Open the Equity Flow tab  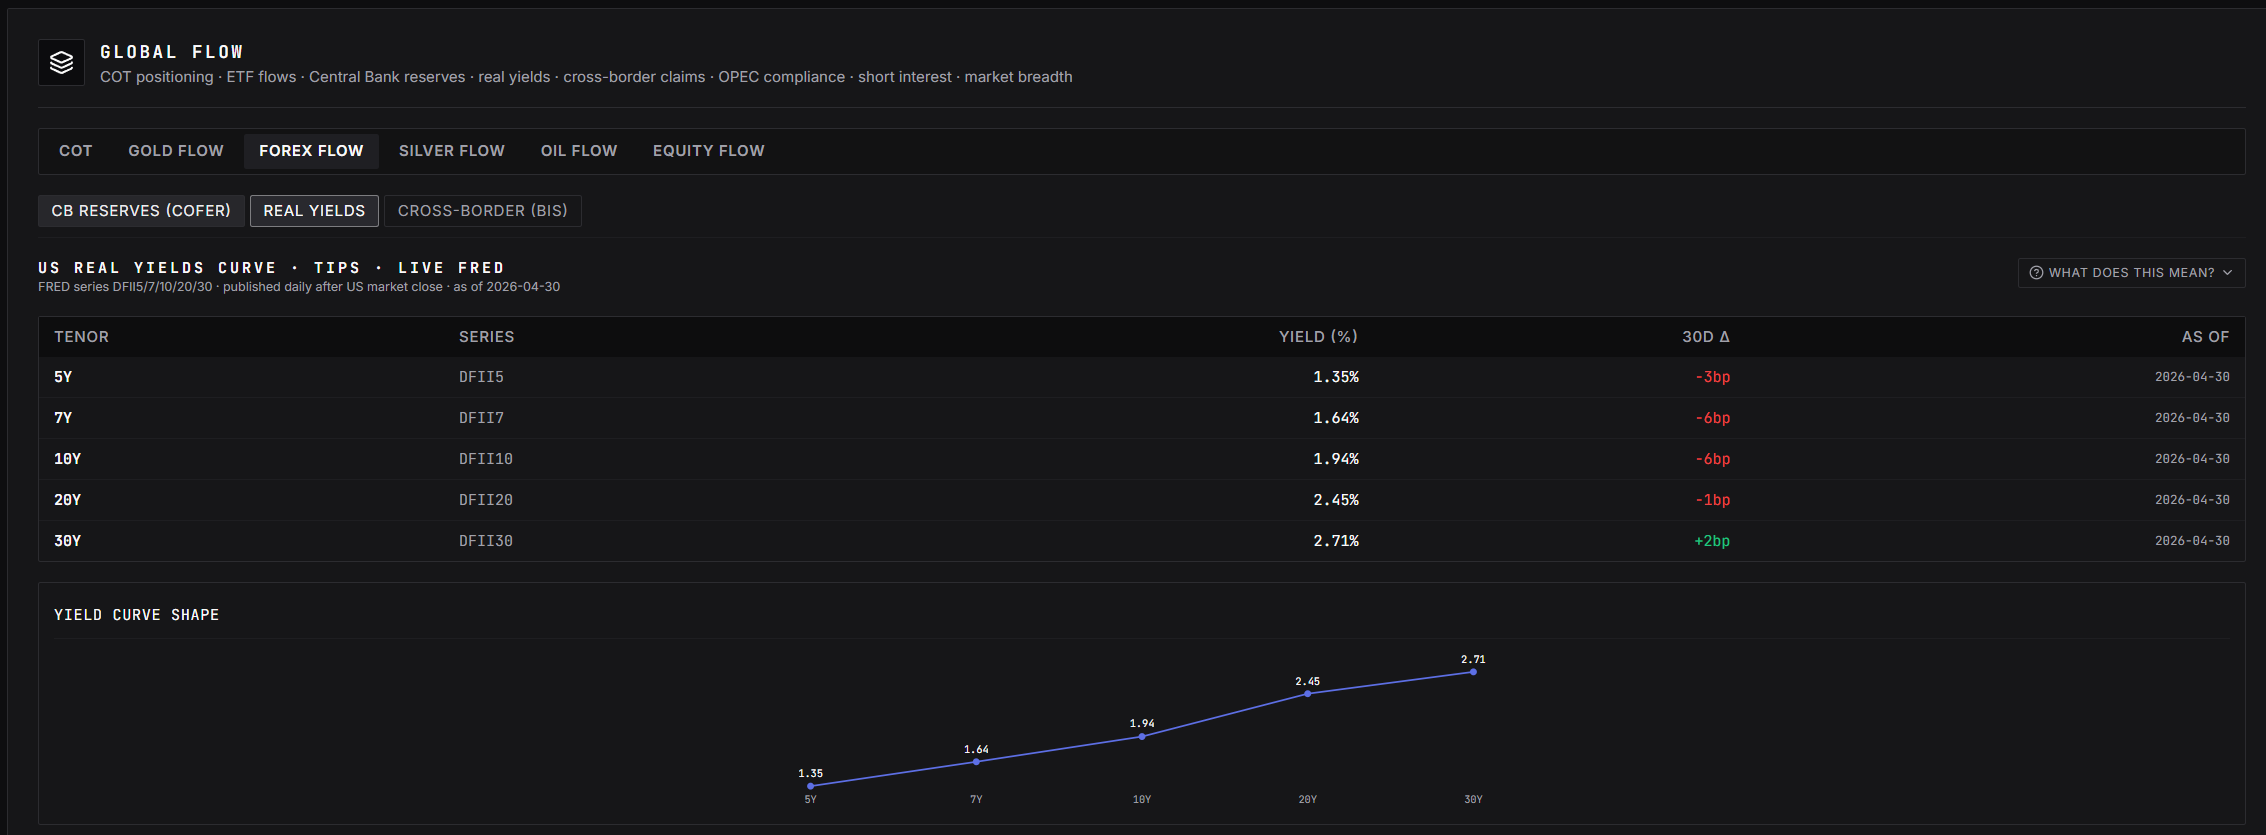(709, 151)
